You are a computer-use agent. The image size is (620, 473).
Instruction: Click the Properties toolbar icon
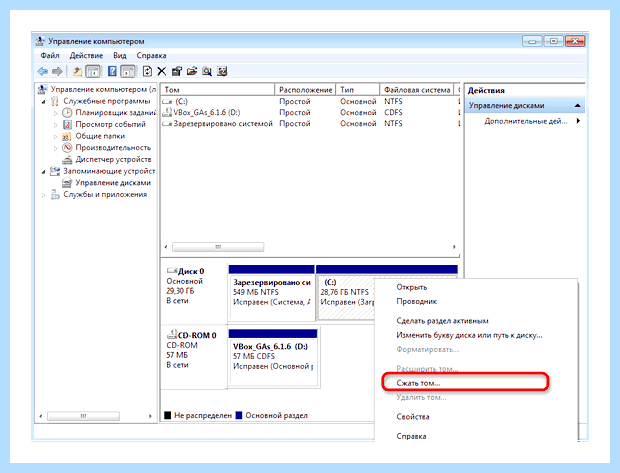coord(177,72)
